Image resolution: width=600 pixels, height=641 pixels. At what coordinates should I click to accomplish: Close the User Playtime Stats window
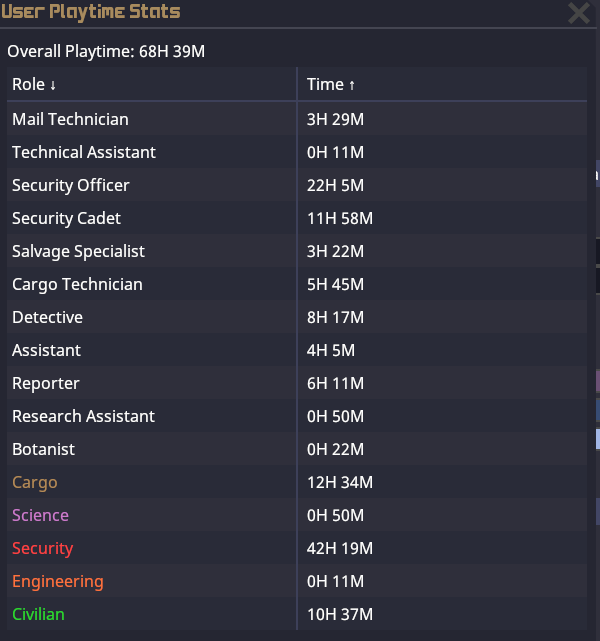pyautogui.click(x=578, y=13)
